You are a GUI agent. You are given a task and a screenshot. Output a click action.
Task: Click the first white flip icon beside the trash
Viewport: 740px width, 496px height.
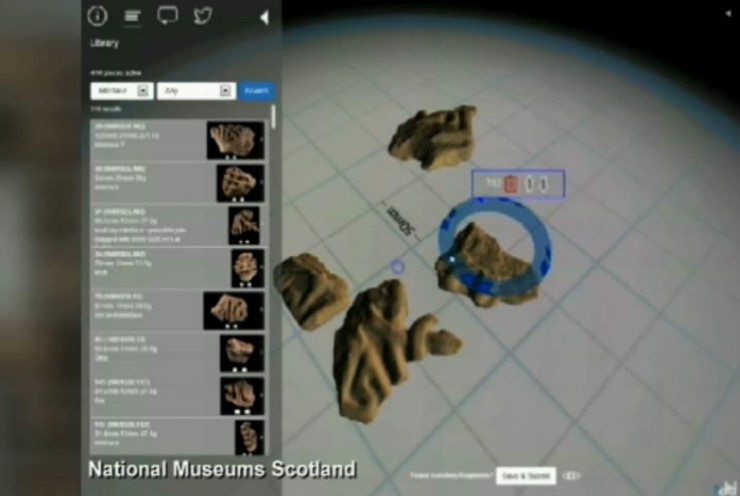click(x=529, y=184)
